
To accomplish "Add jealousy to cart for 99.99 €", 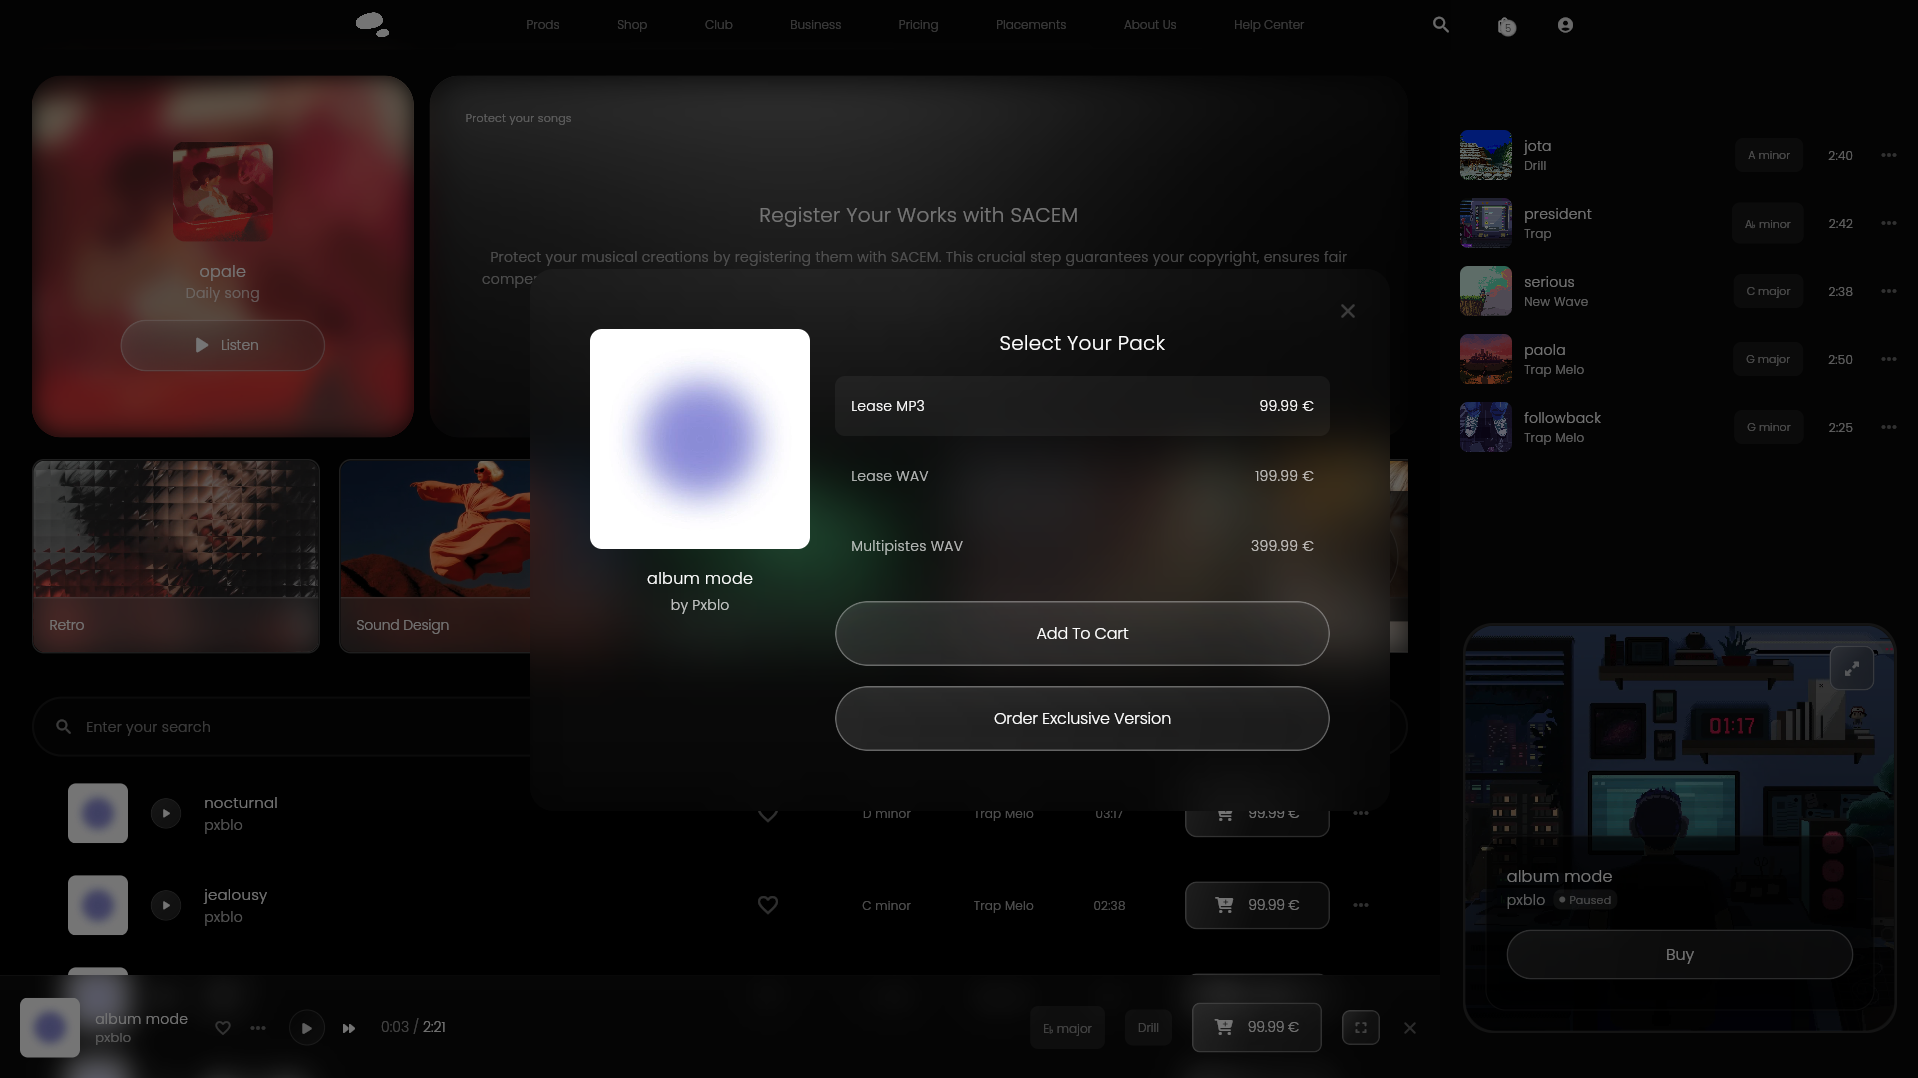I will [1257, 905].
